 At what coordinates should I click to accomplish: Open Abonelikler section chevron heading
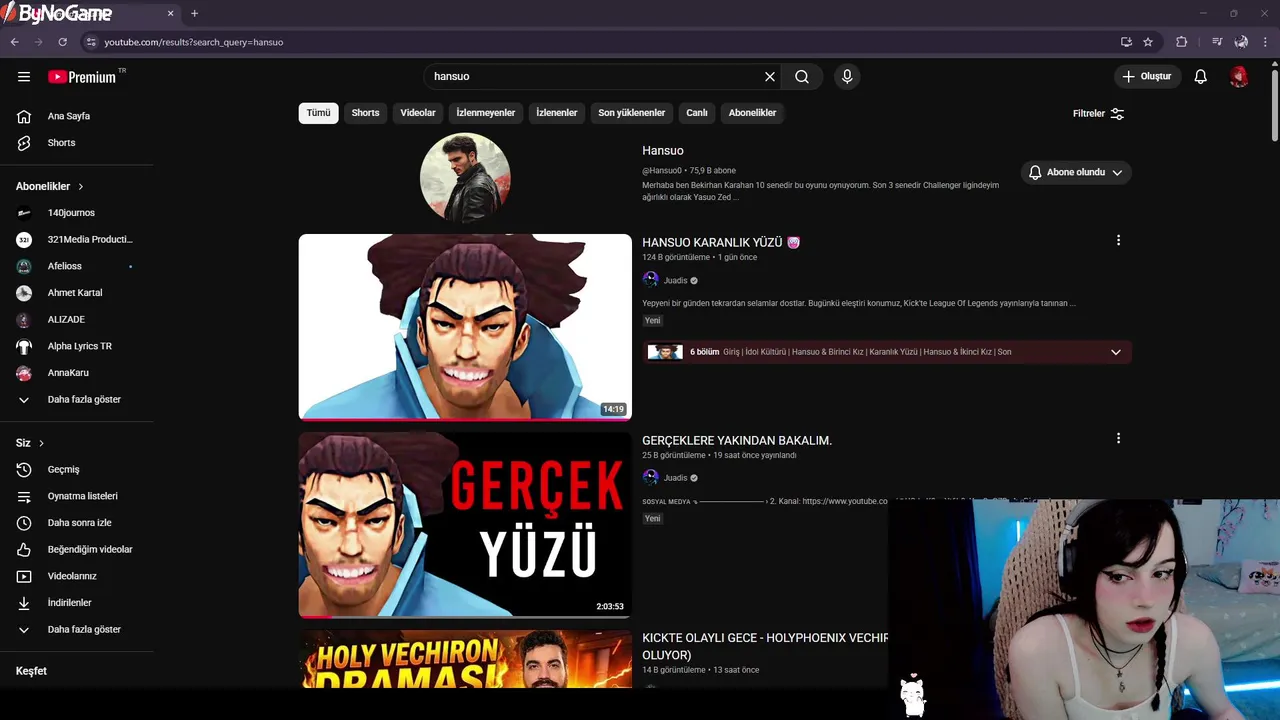(50, 186)
